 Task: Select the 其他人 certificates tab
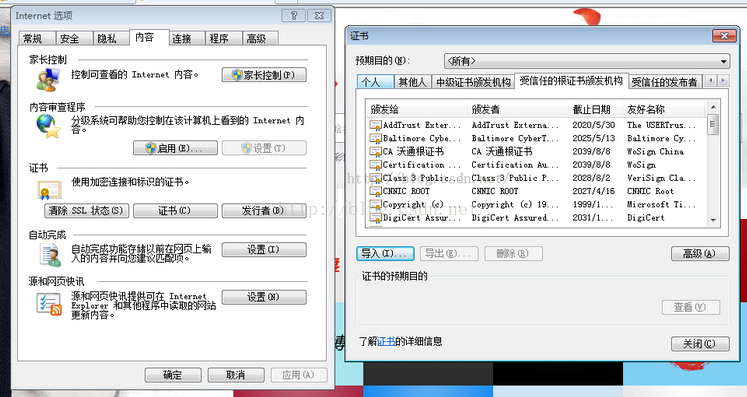[413, 82]
